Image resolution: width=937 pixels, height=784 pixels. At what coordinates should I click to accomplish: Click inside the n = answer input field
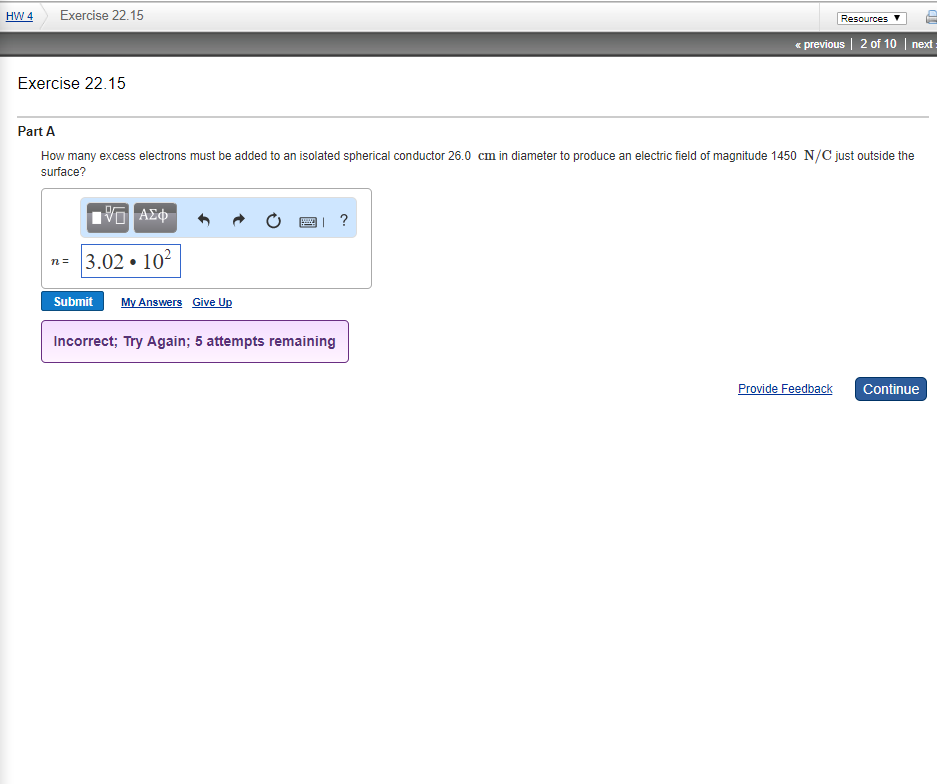click(130, 261)
